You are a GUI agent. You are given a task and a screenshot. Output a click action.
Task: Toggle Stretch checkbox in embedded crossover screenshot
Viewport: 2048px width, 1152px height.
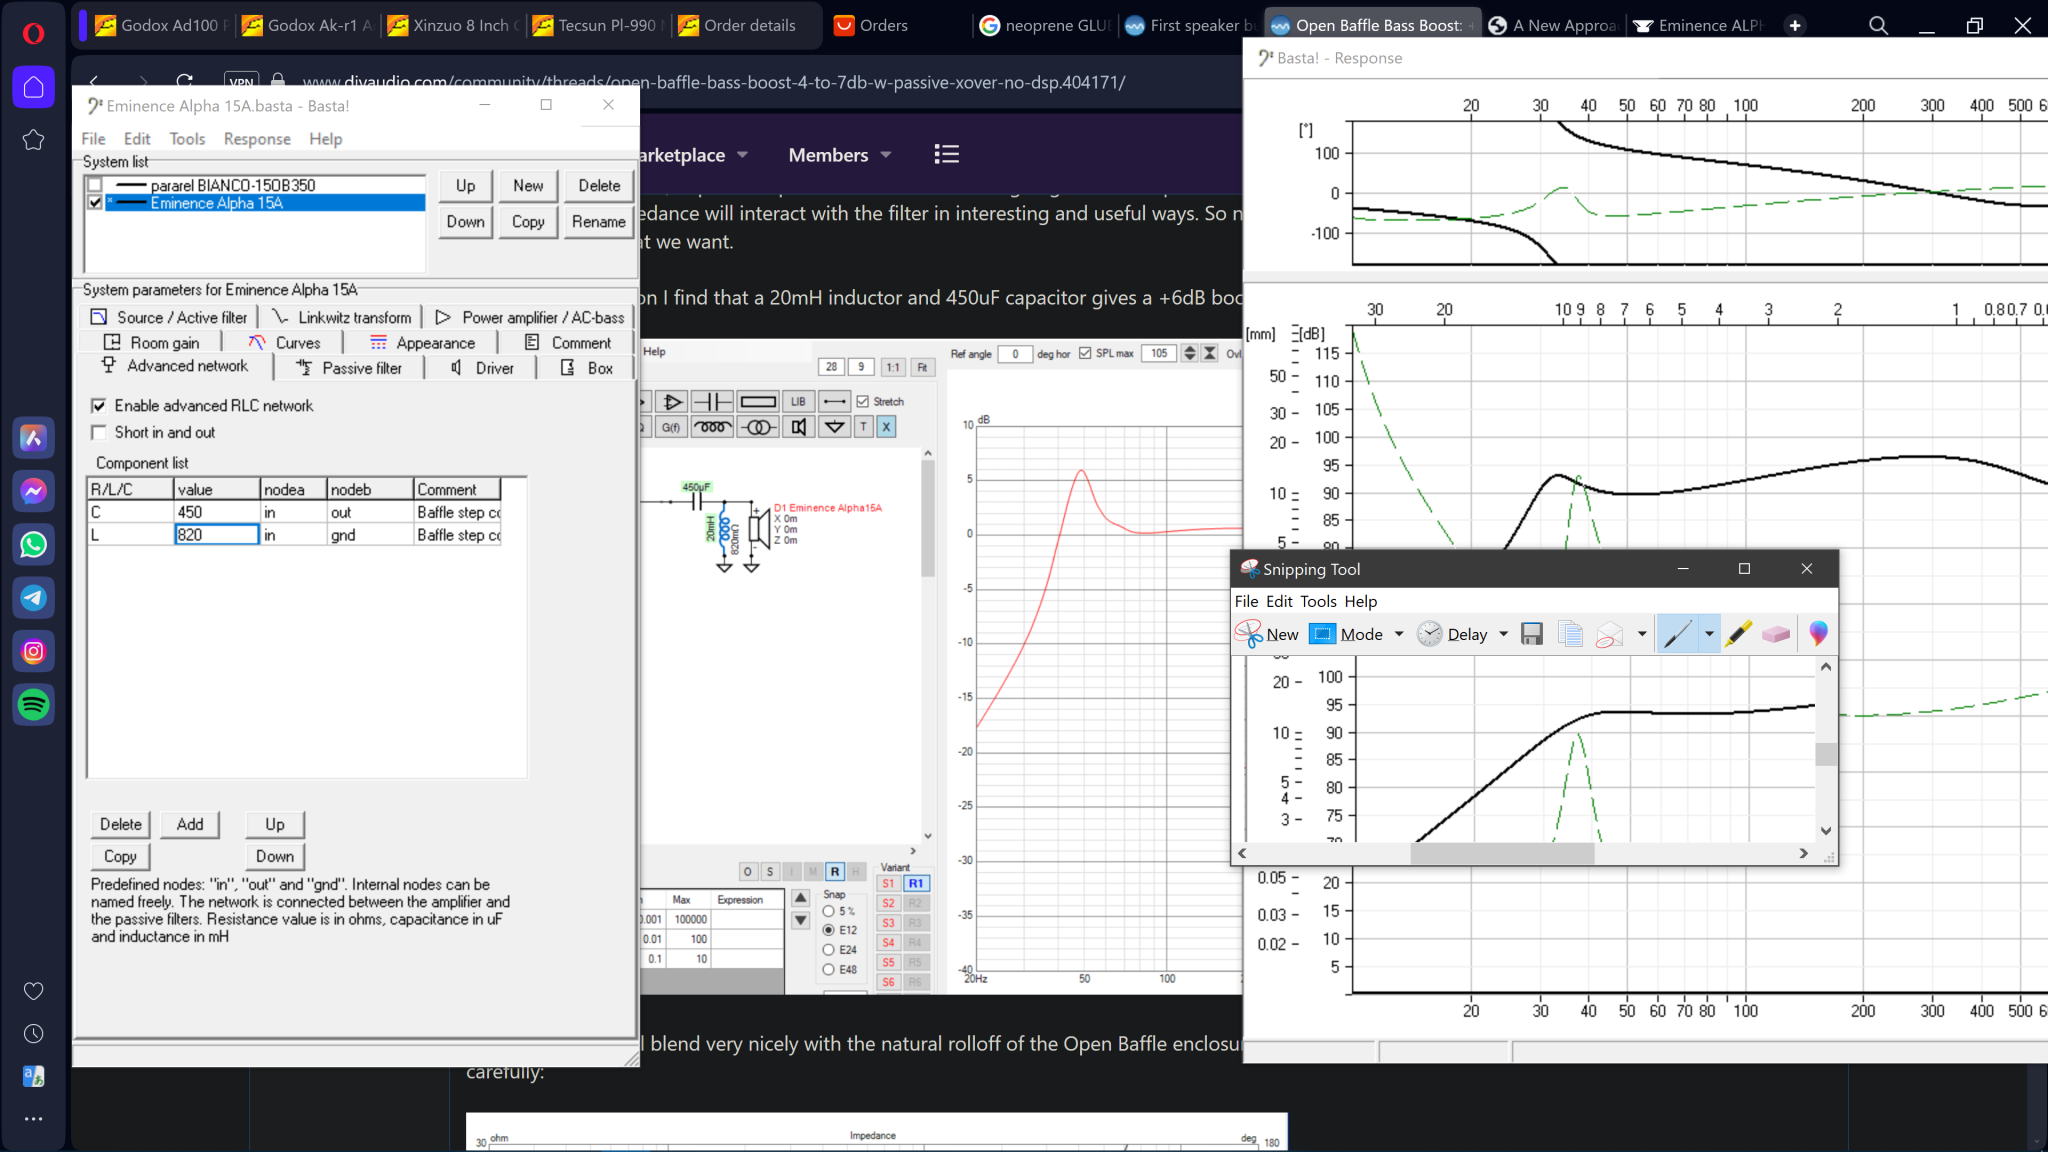(862, 401)
